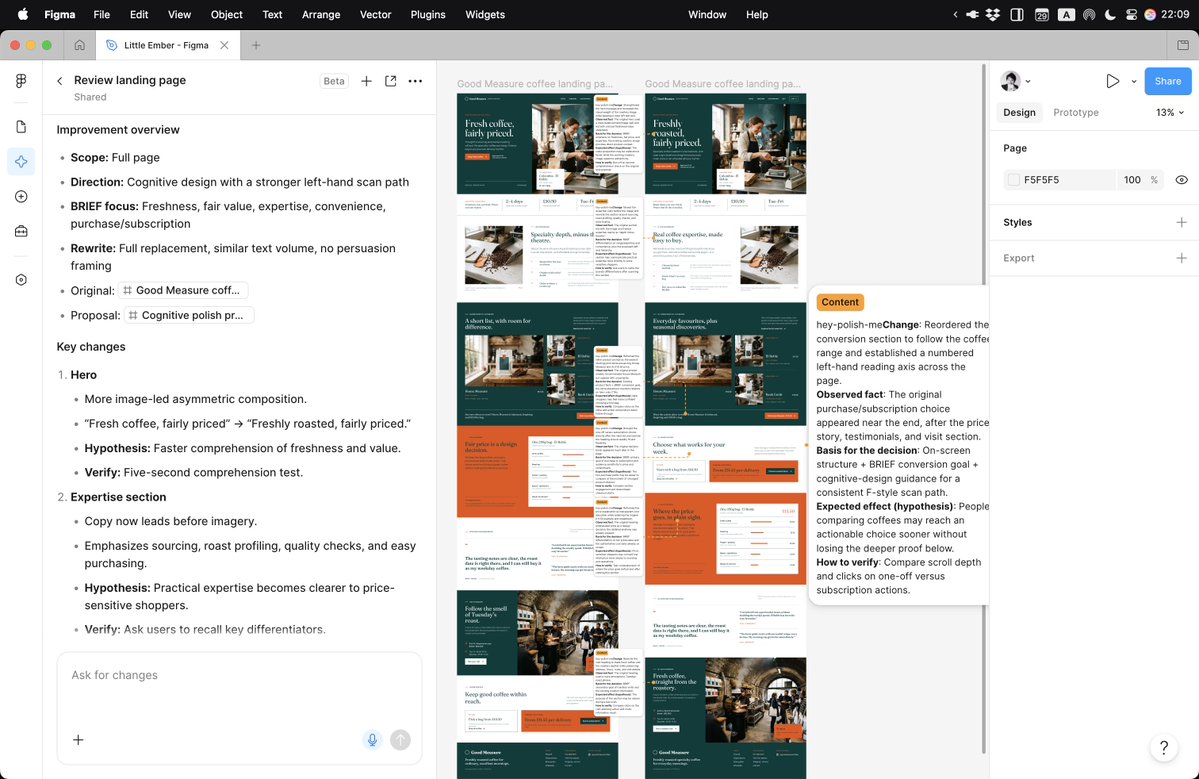The image size is (1199, 779).
Task: Add a style with the Styles plus
Action: point(1181,222)
